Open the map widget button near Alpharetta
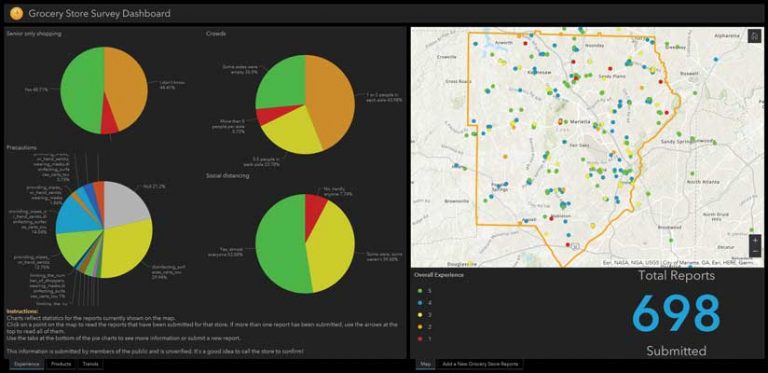This screenshot has width=768, height=373. tap(754, 37)
